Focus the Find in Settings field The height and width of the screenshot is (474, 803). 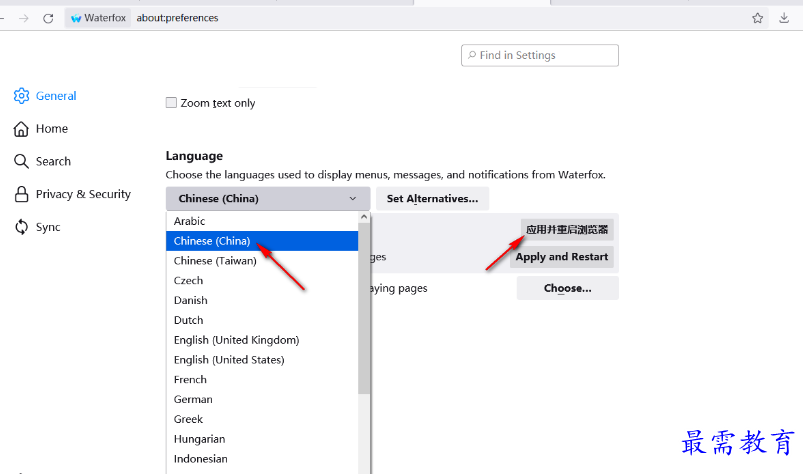540,55
